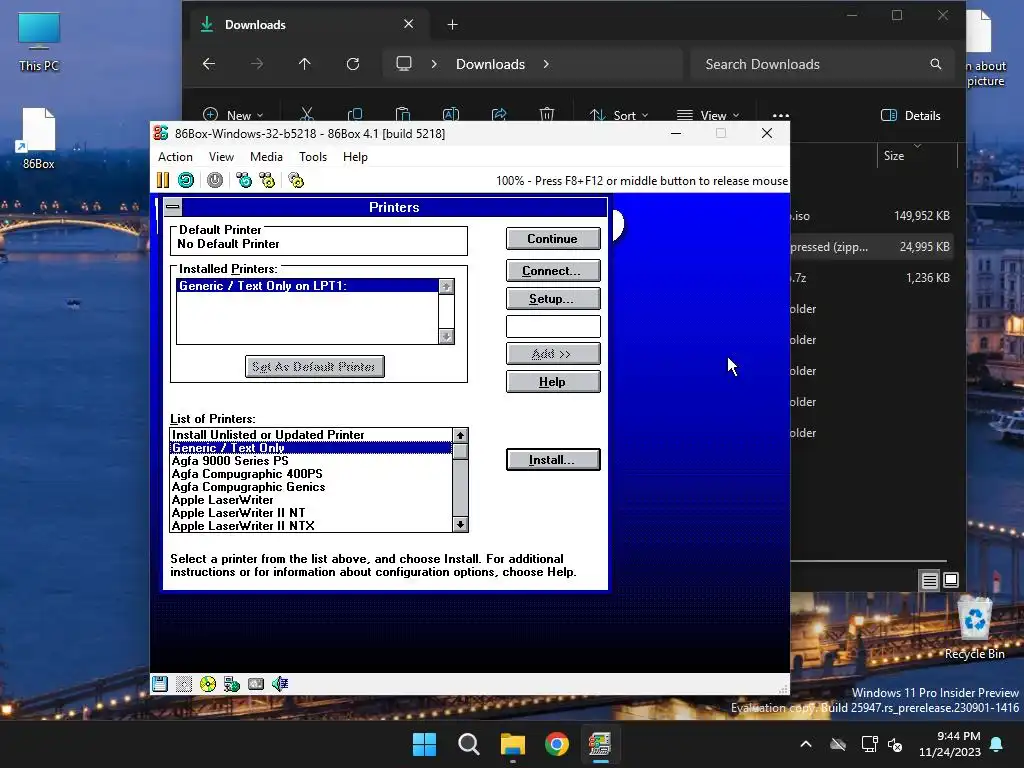The width and height of the screenshot is (1024, 768).
Task: Refresh the Downloads folder
Action: (x=353, y=64)
